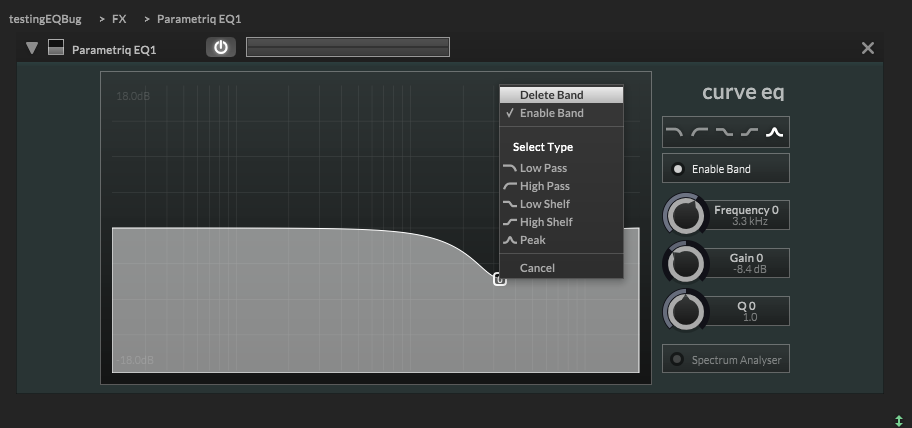Choose Delete Band from the context menu

point(551,95)
